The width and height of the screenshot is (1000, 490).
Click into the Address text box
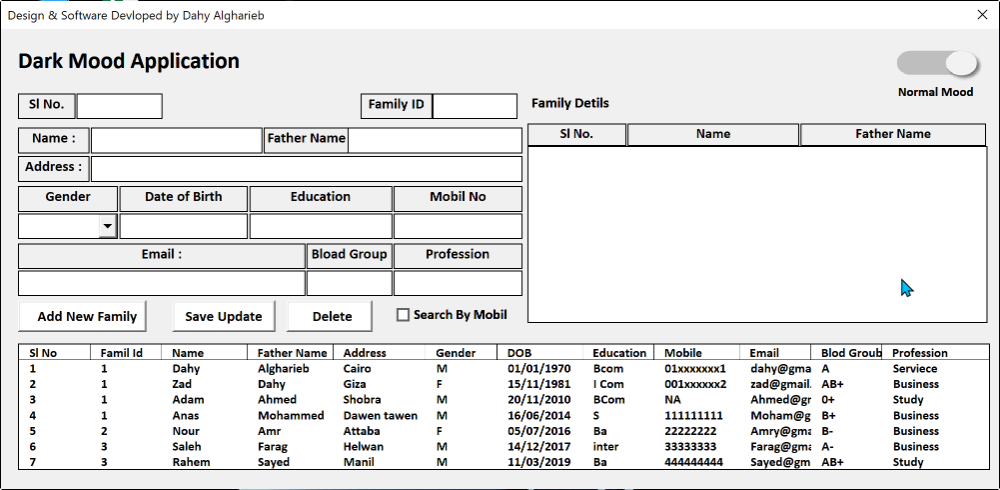pyautogui.click(x=306, y=169)
